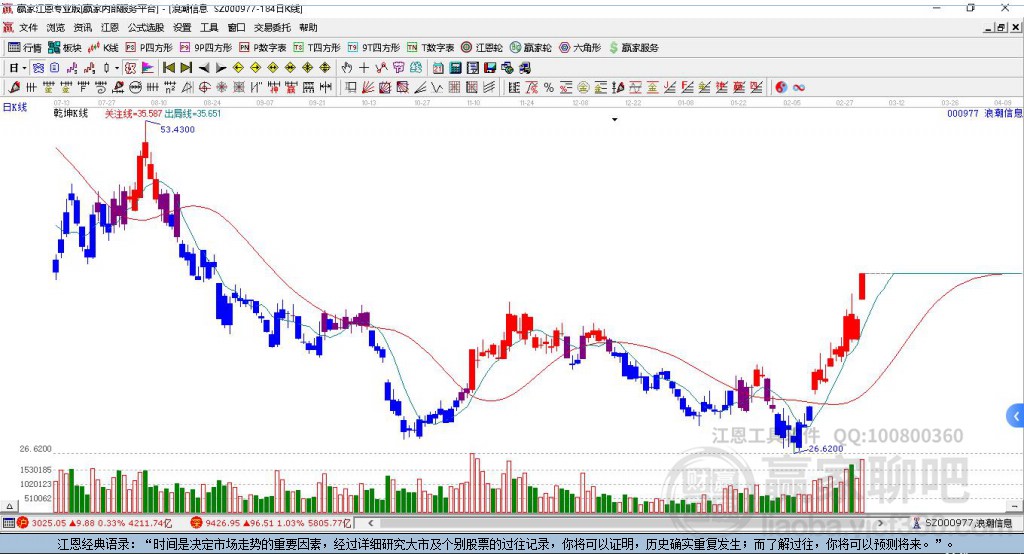Screen dimensions: 1024x554
Task: Open the 9T四方形 tool
Action: tap(374, 48)
